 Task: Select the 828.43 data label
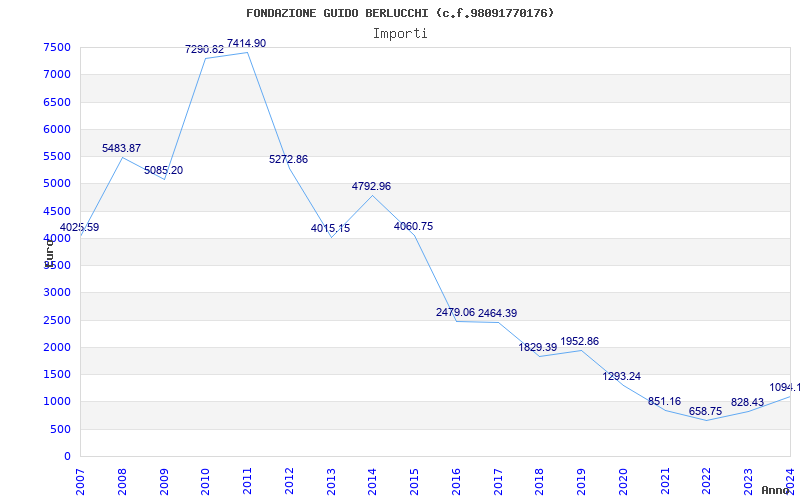pyautogui.click(x=747, y=403)
